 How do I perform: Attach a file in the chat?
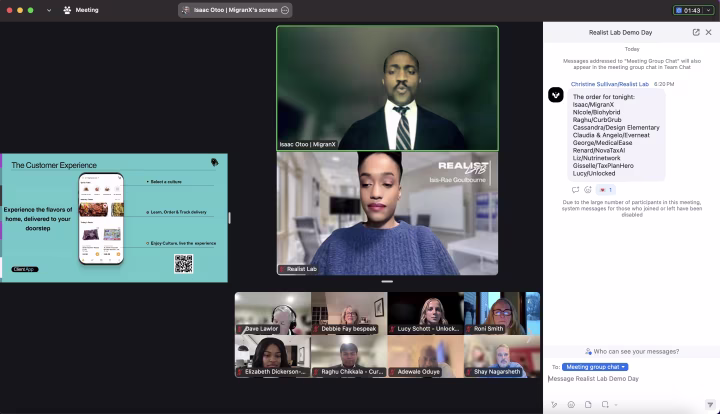coord(588,404)
